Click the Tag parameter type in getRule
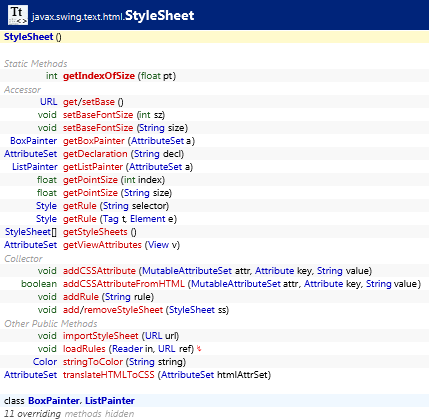The width and height of the screenshot is (429, 420). click(x=111, y=219)
